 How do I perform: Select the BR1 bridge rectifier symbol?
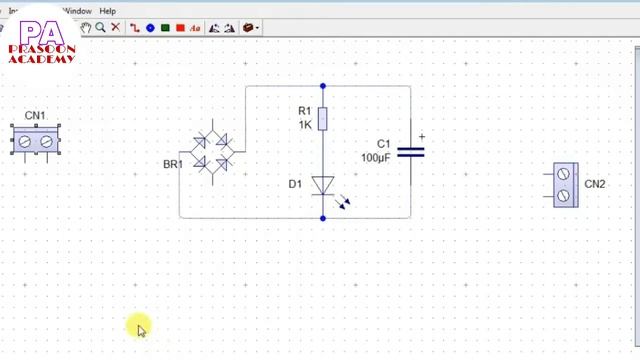(x=212, y=152)
